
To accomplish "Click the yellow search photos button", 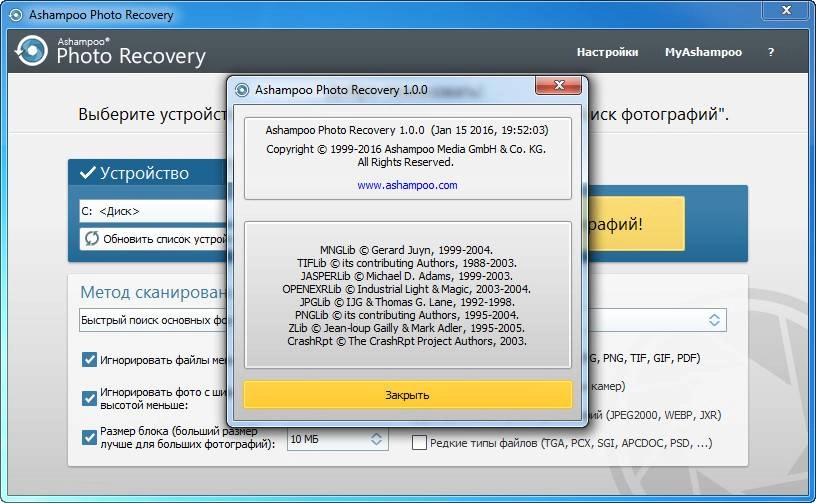I will pyautogui.click(x=636, y=224).
